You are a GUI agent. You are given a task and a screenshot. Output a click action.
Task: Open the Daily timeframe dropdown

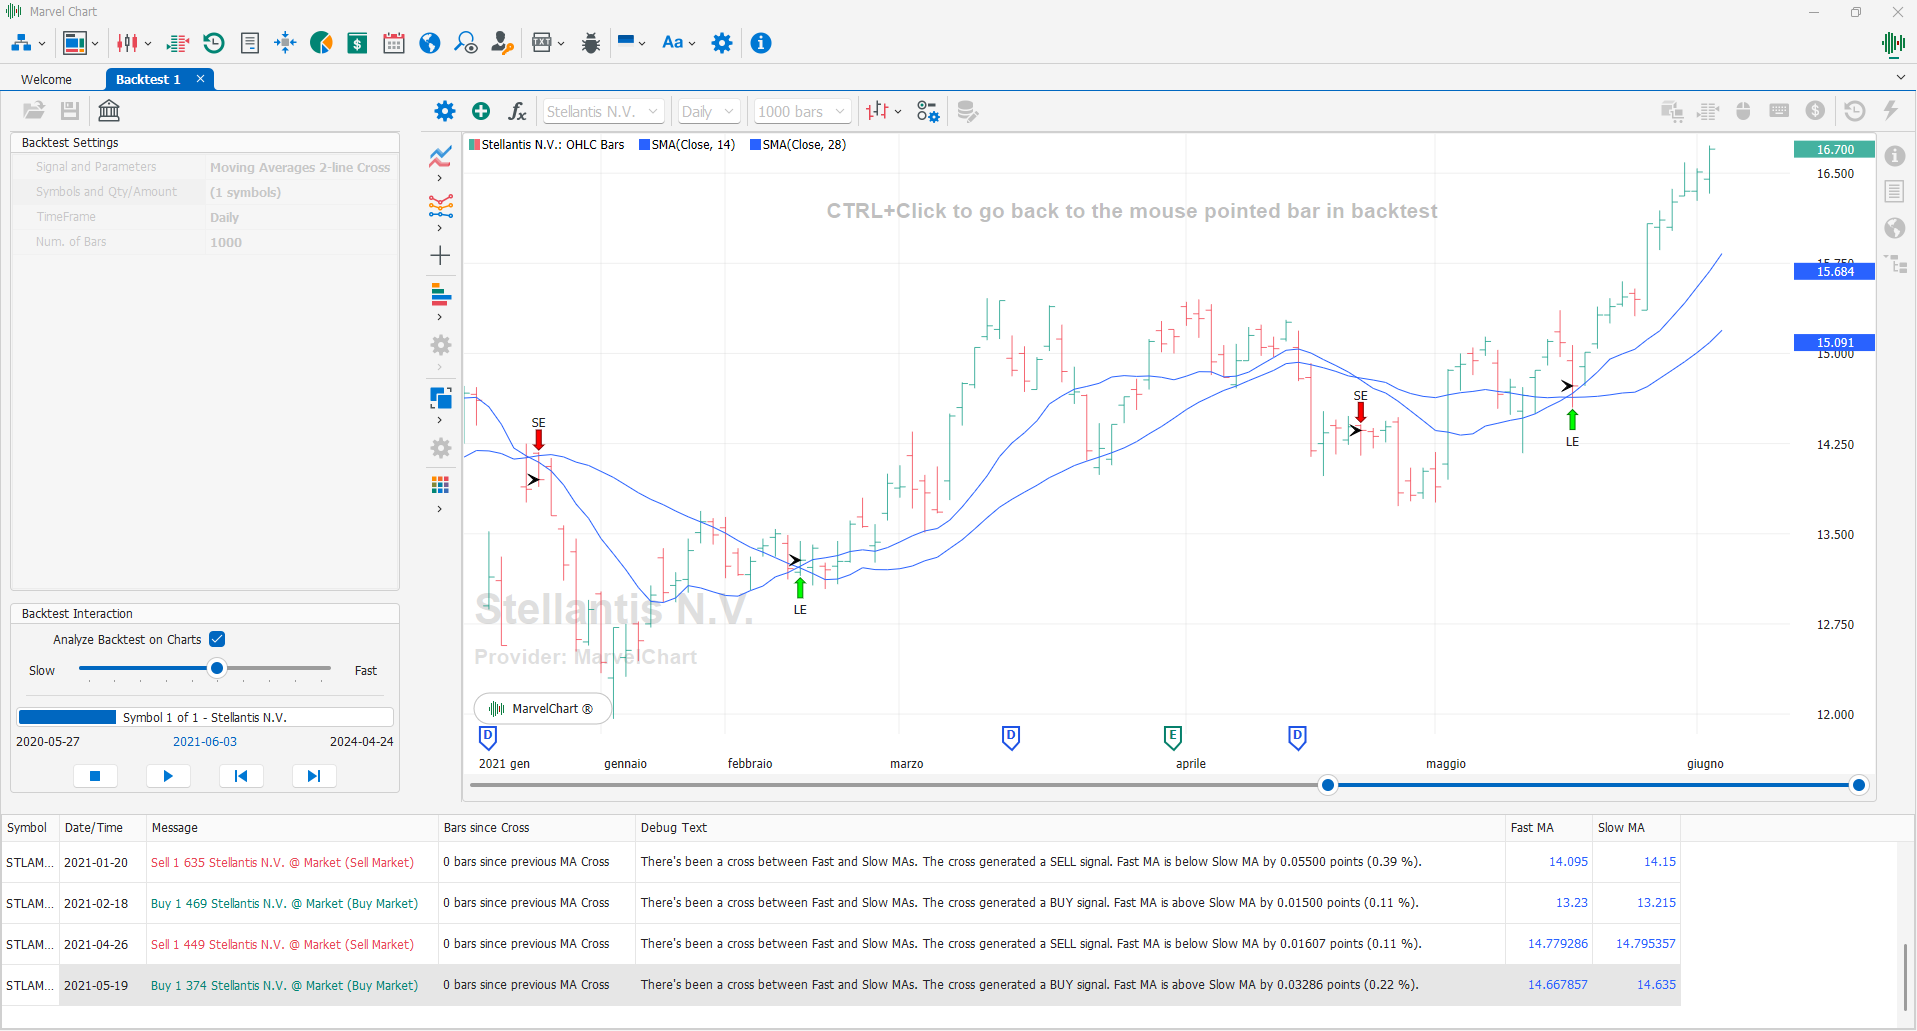tap(708, 111)
